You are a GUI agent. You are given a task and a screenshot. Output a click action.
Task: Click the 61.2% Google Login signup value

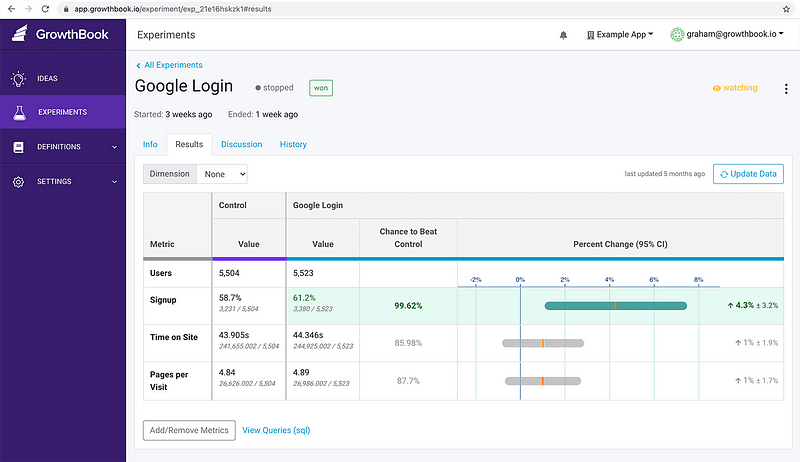304,298
